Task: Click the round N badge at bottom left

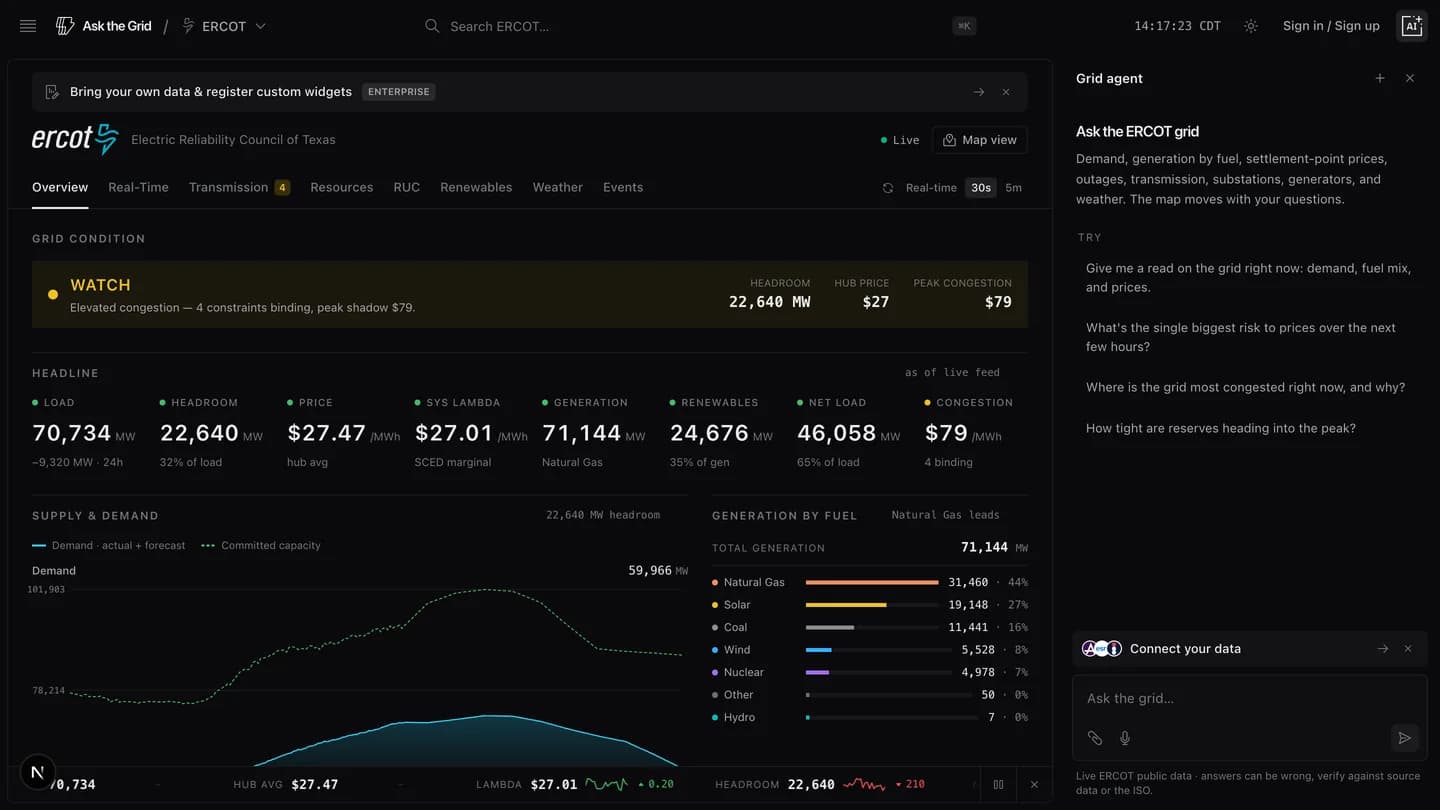Action: (37, 772)
